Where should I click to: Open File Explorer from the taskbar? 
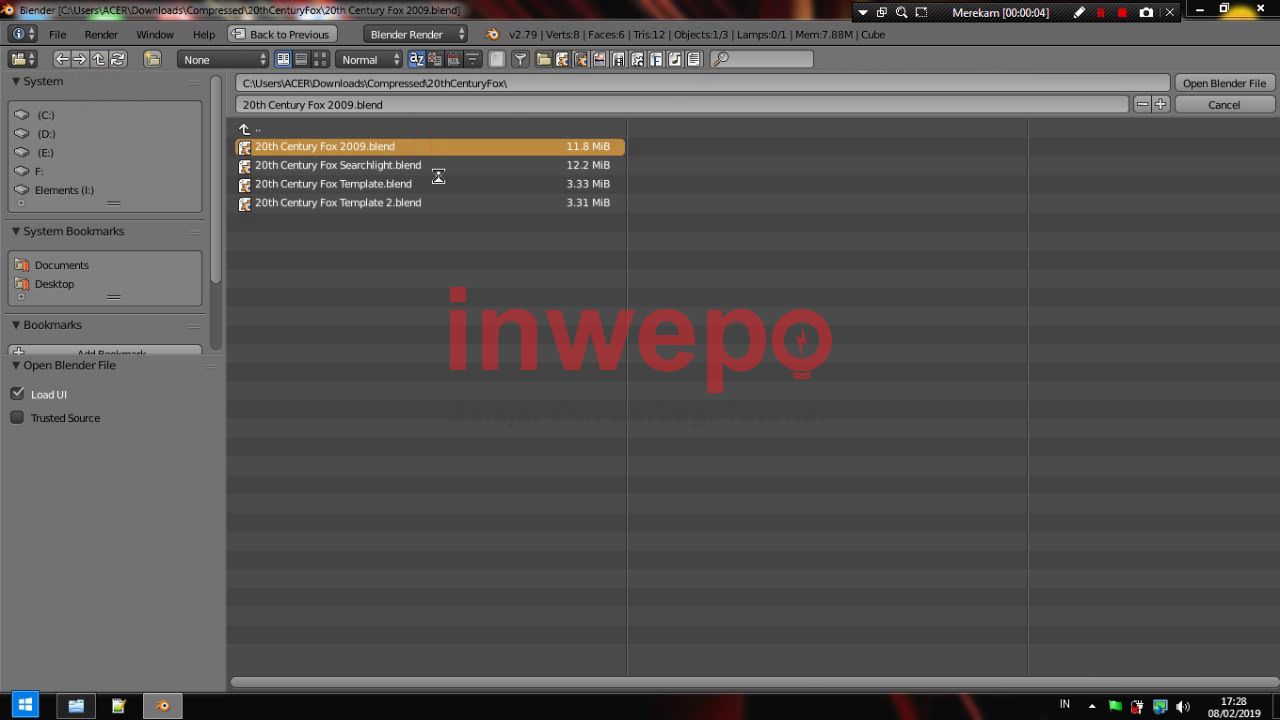pyautogui.click(x=76, y=706)
